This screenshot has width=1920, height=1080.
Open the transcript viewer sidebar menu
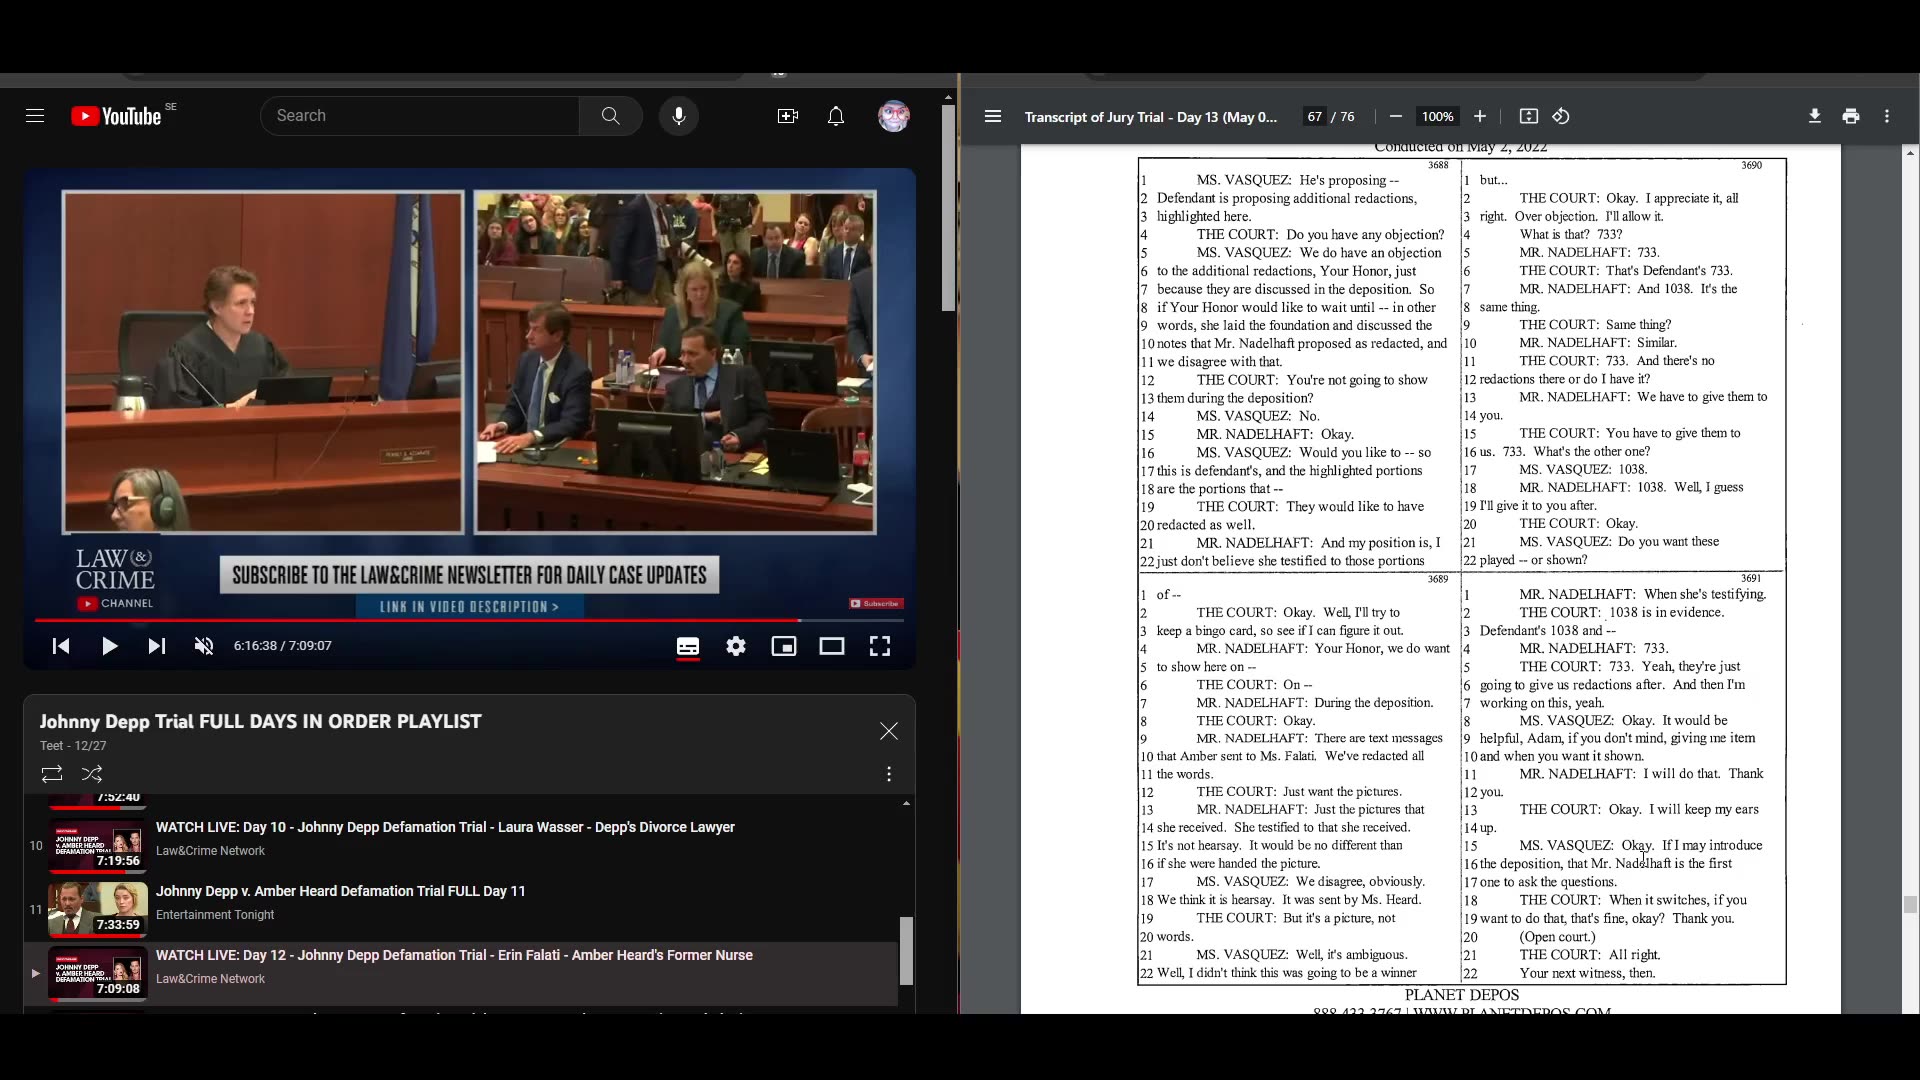992,116
